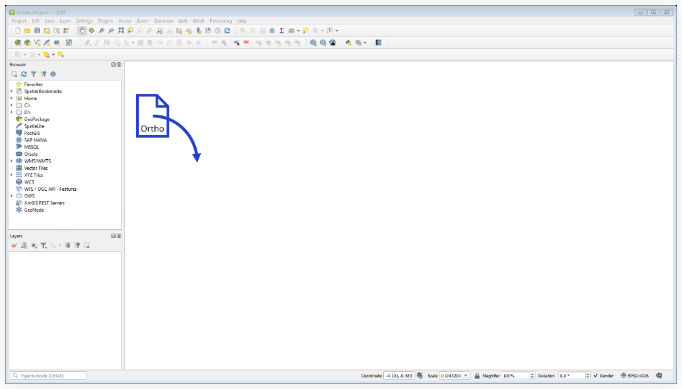Select the GeoPackage entry in Browser
The width and height of the screenshot is (682, 389).
pos(37,119)
